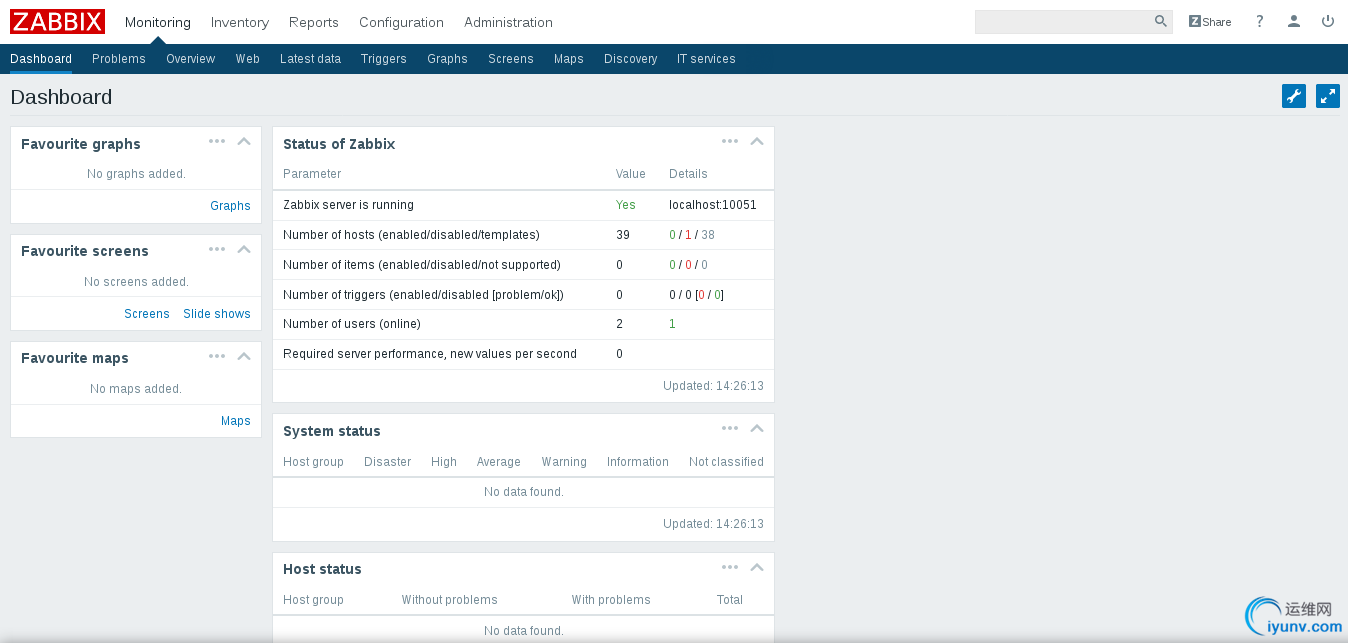The image size is (1348, 643).
Task: Click the 'Zabbix server is running' row
Action: click(x=523, y=205)
